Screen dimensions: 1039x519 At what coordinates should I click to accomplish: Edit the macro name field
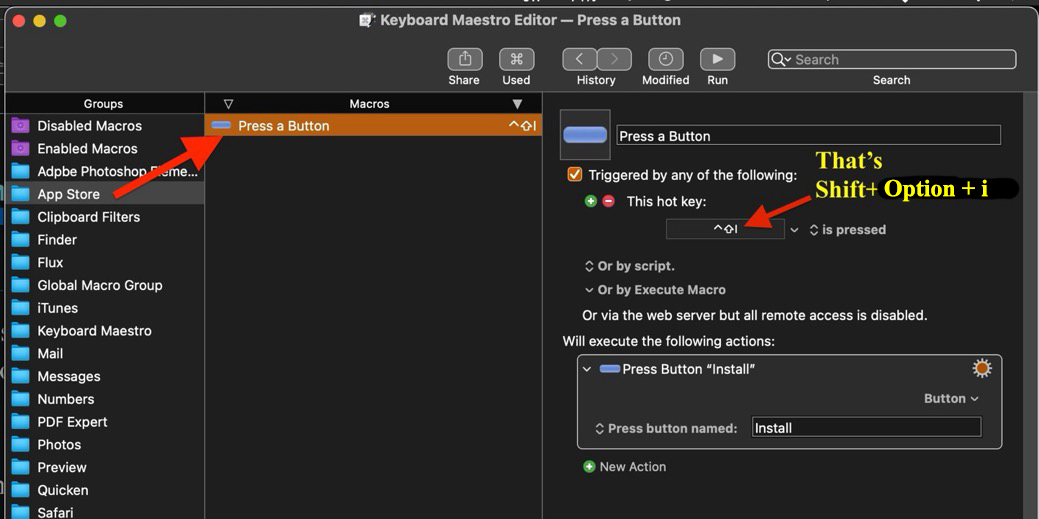[x=808, y=136]
